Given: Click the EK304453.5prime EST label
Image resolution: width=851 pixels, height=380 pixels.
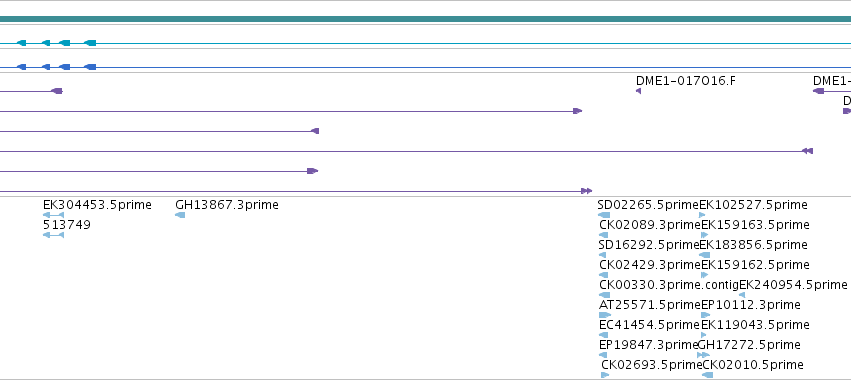Looking at the screenshot, I should point(97,205).
